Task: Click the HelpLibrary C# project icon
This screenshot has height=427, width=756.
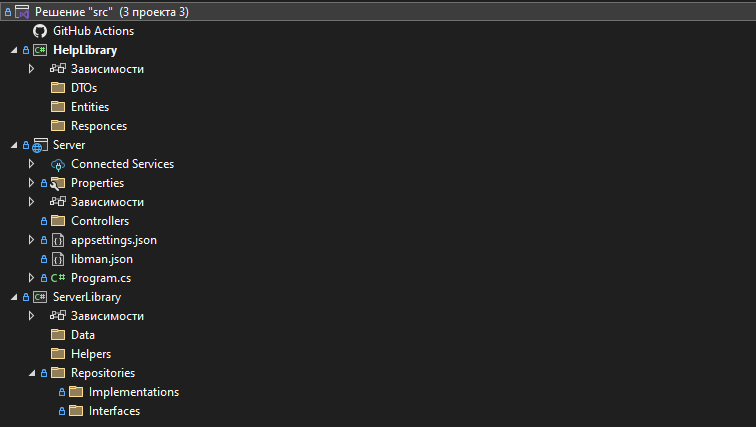Action: (x=40, y=50)
